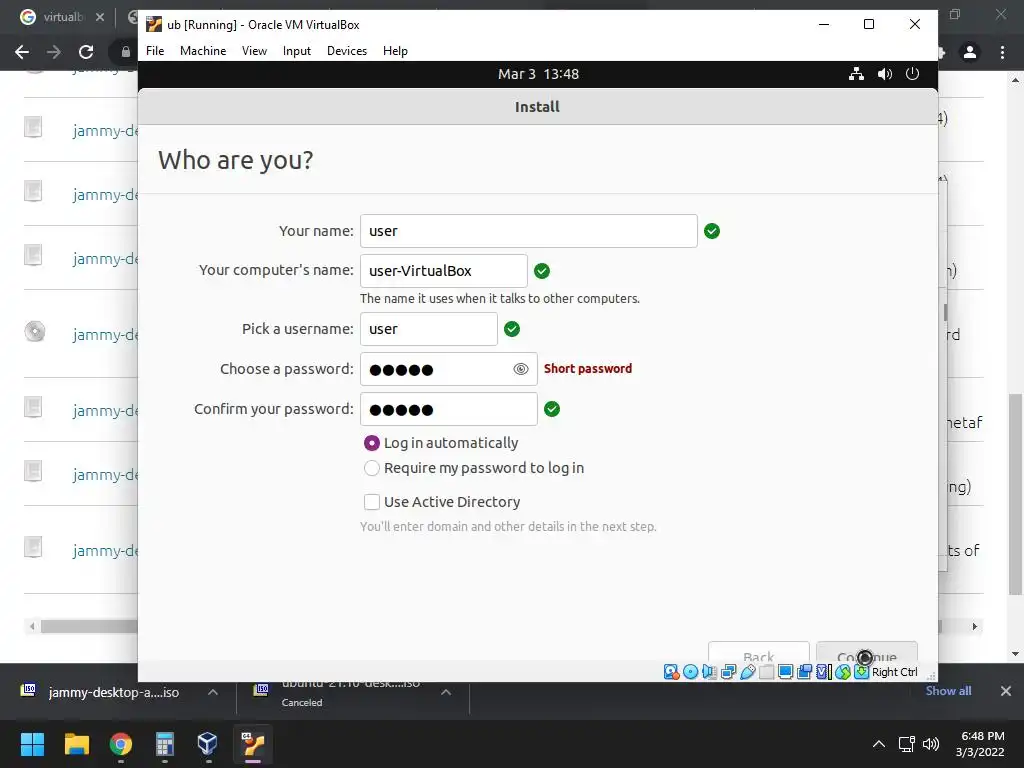
Task: Click the display indicator in VirtualBox status bar
Action: tap(786, 672)
